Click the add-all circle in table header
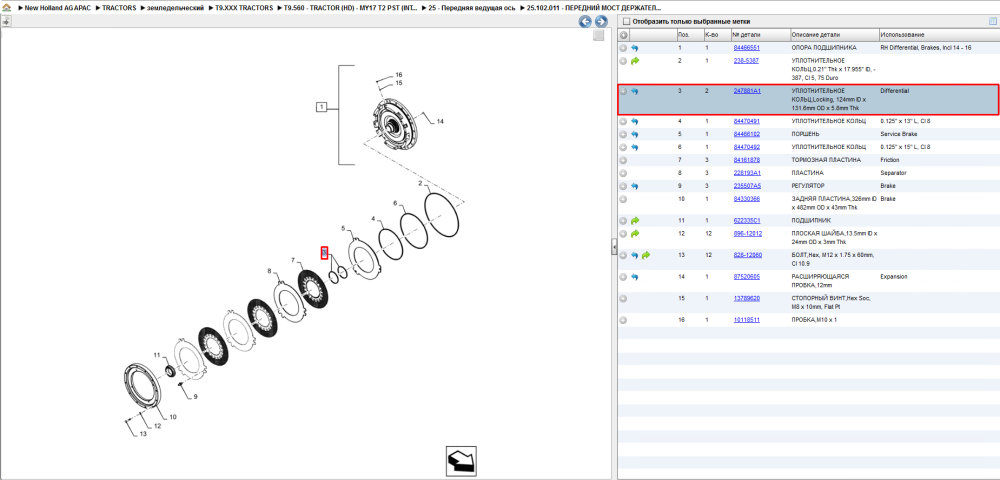This screenshot has width=1000, height=480. tap(624, 34)
